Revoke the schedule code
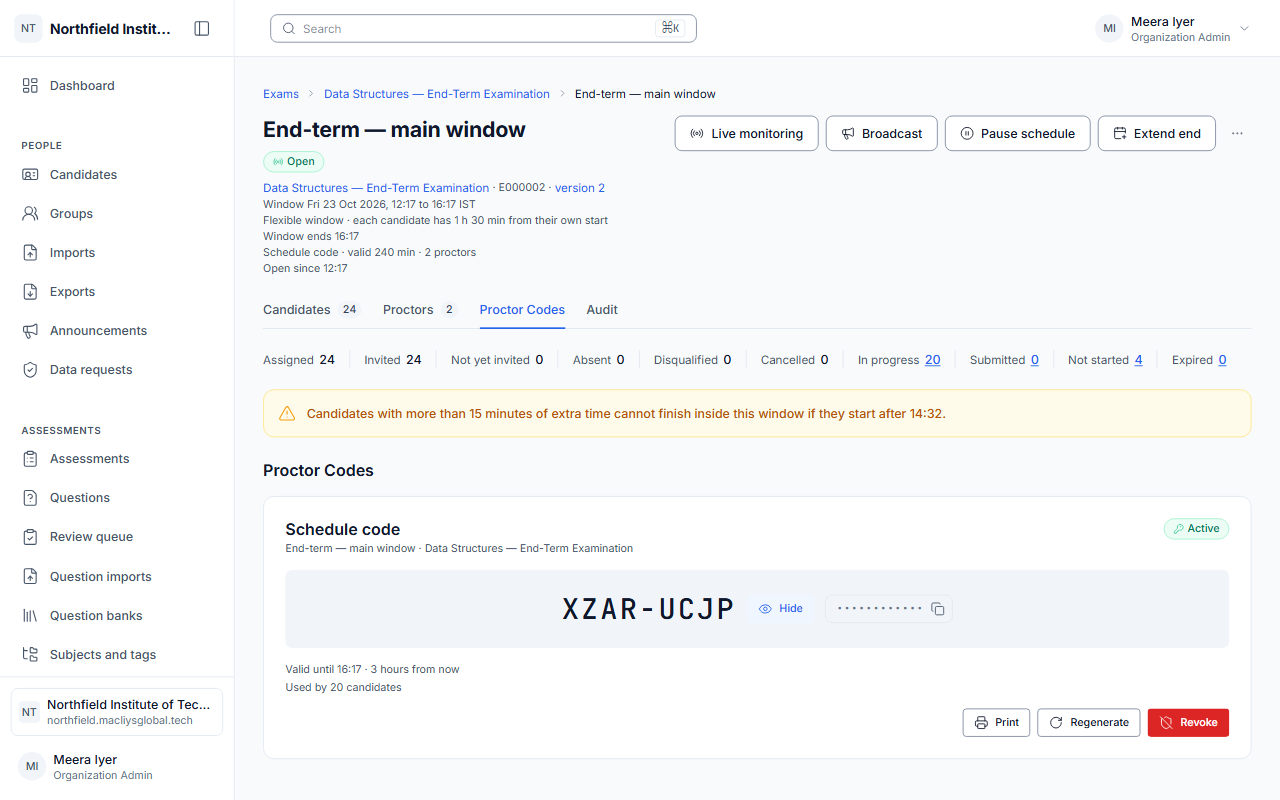The image size is (1280, 800). (1188, 723)
